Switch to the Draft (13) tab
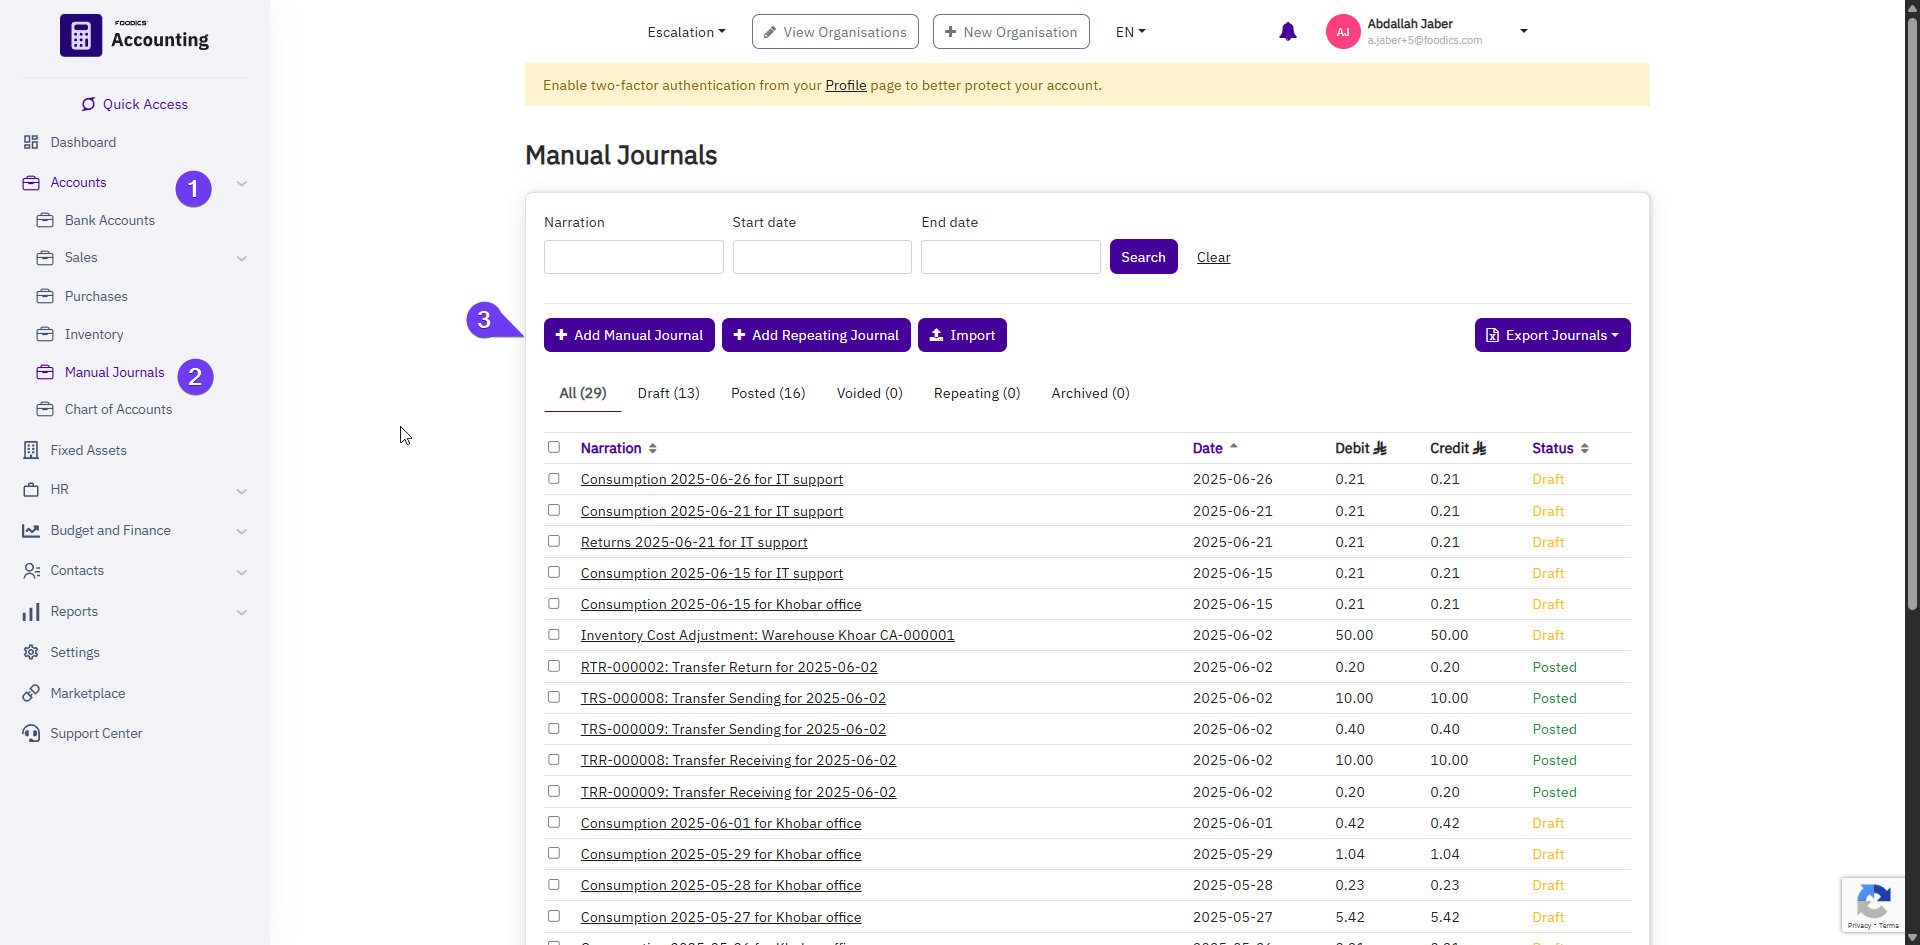The width and height of the screenshot is (1920, 945). (x=667, y=393)
